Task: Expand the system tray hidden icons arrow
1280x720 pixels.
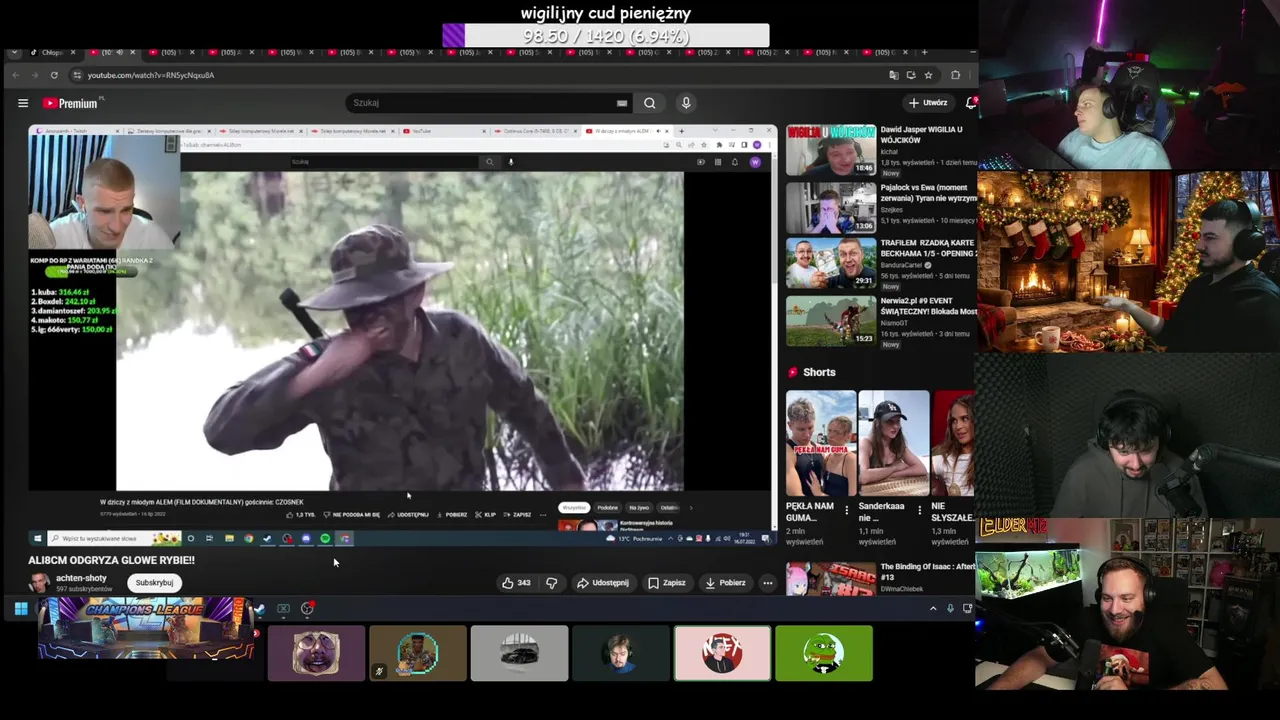Action: (x=933, y=608)
